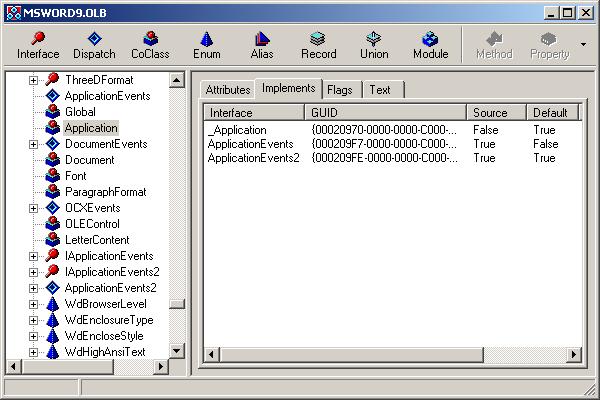Click the IApplicationEvents interface icon

[52, 256]
